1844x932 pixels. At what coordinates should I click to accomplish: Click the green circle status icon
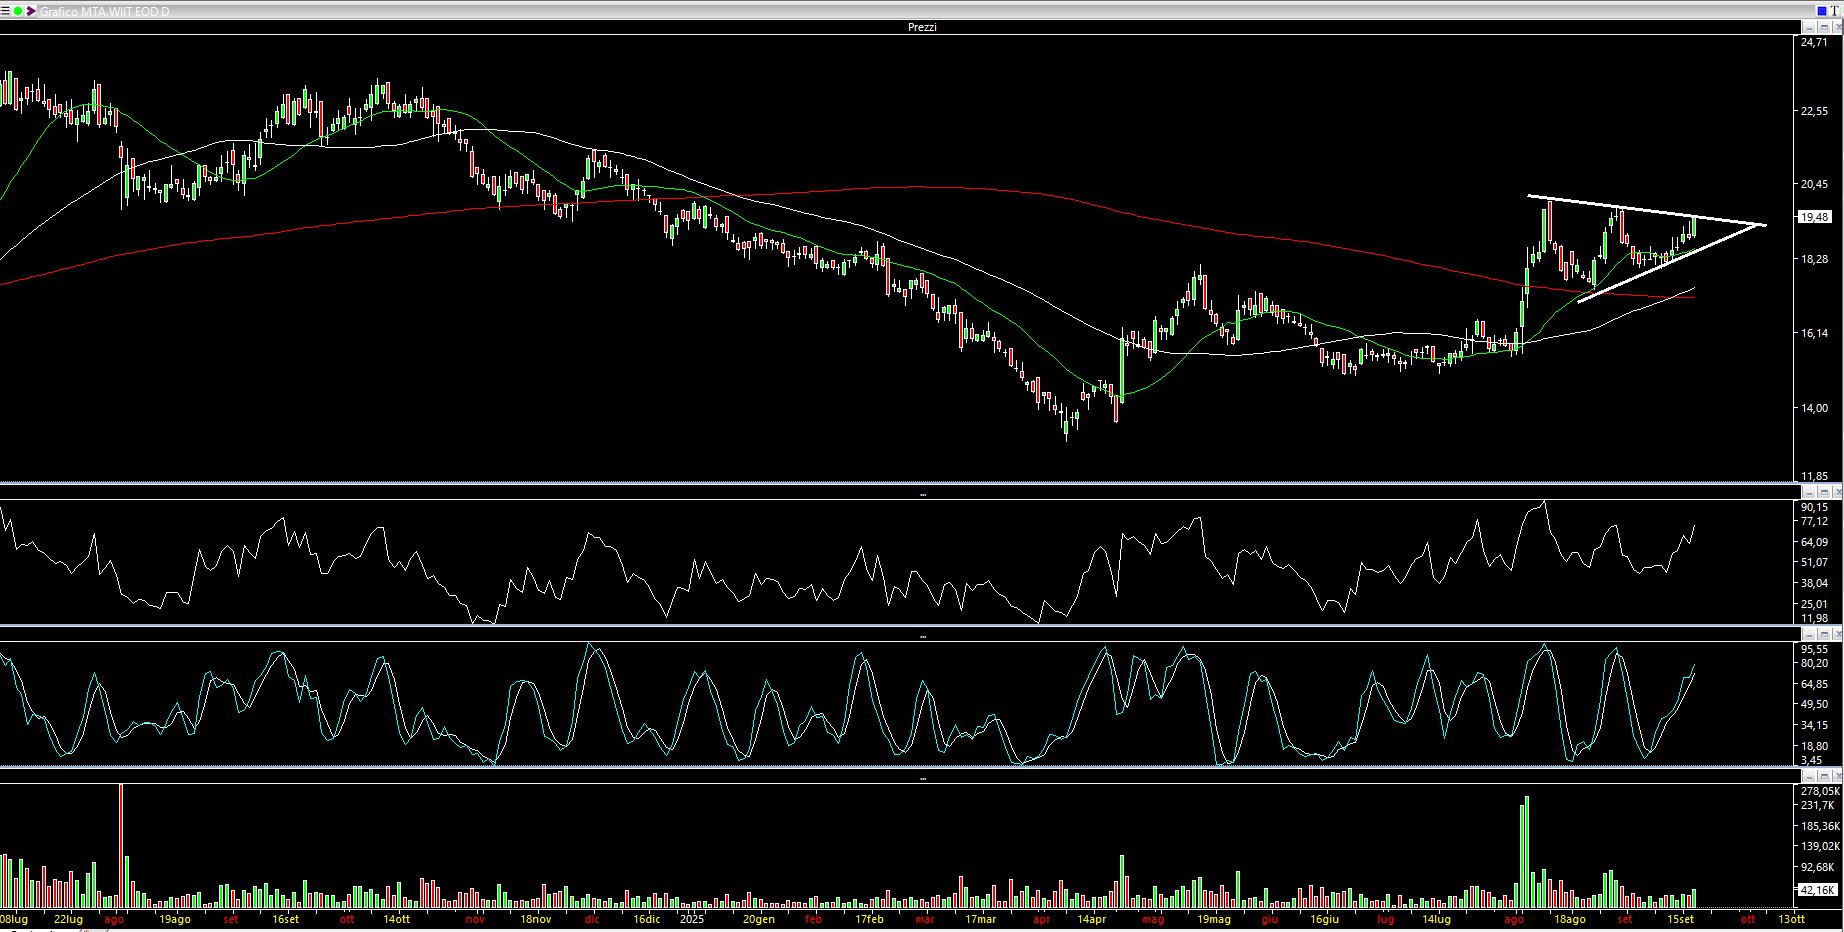point(18,11)
